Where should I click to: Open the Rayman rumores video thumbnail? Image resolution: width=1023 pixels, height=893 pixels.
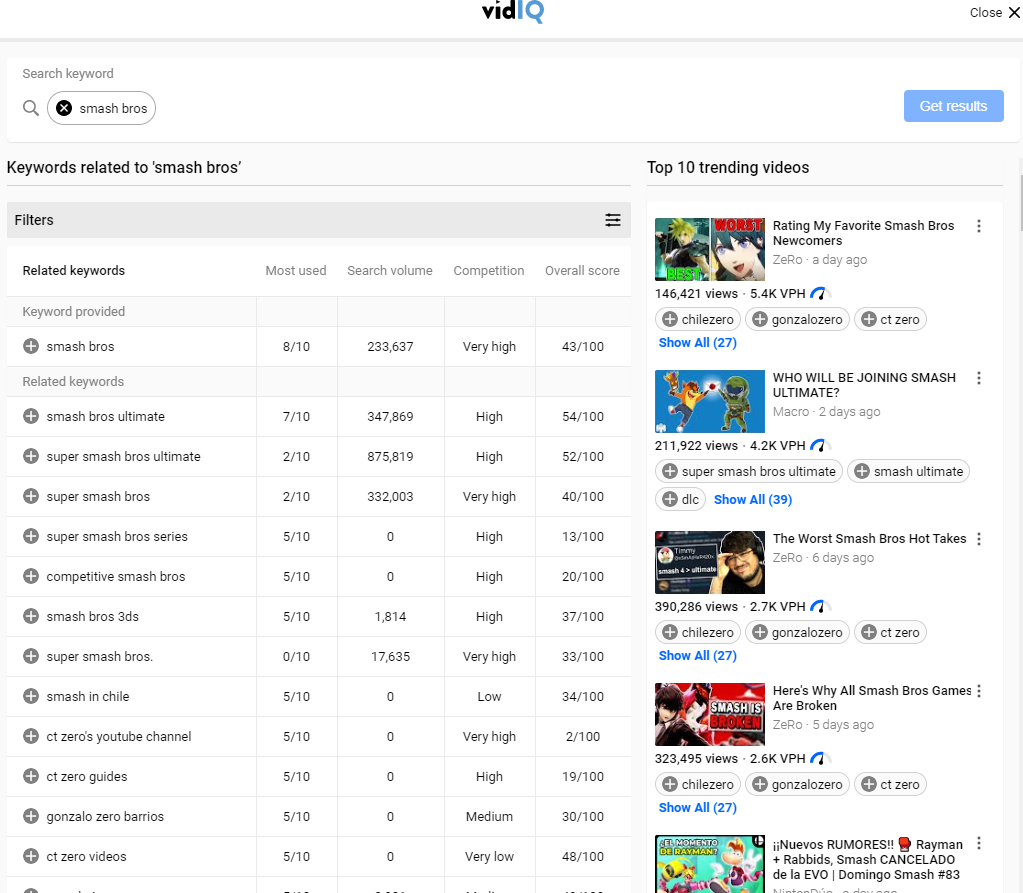click(x=710, y=864)
